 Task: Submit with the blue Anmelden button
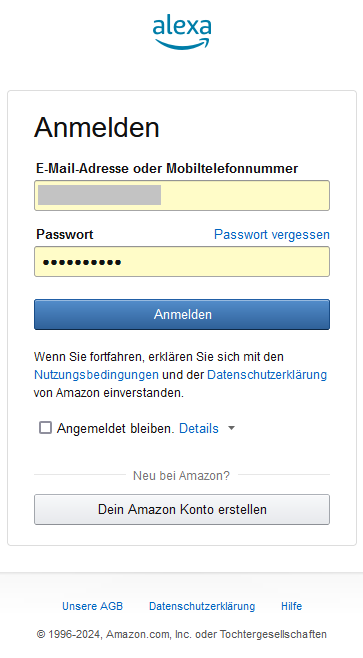[x=182, y=314]
